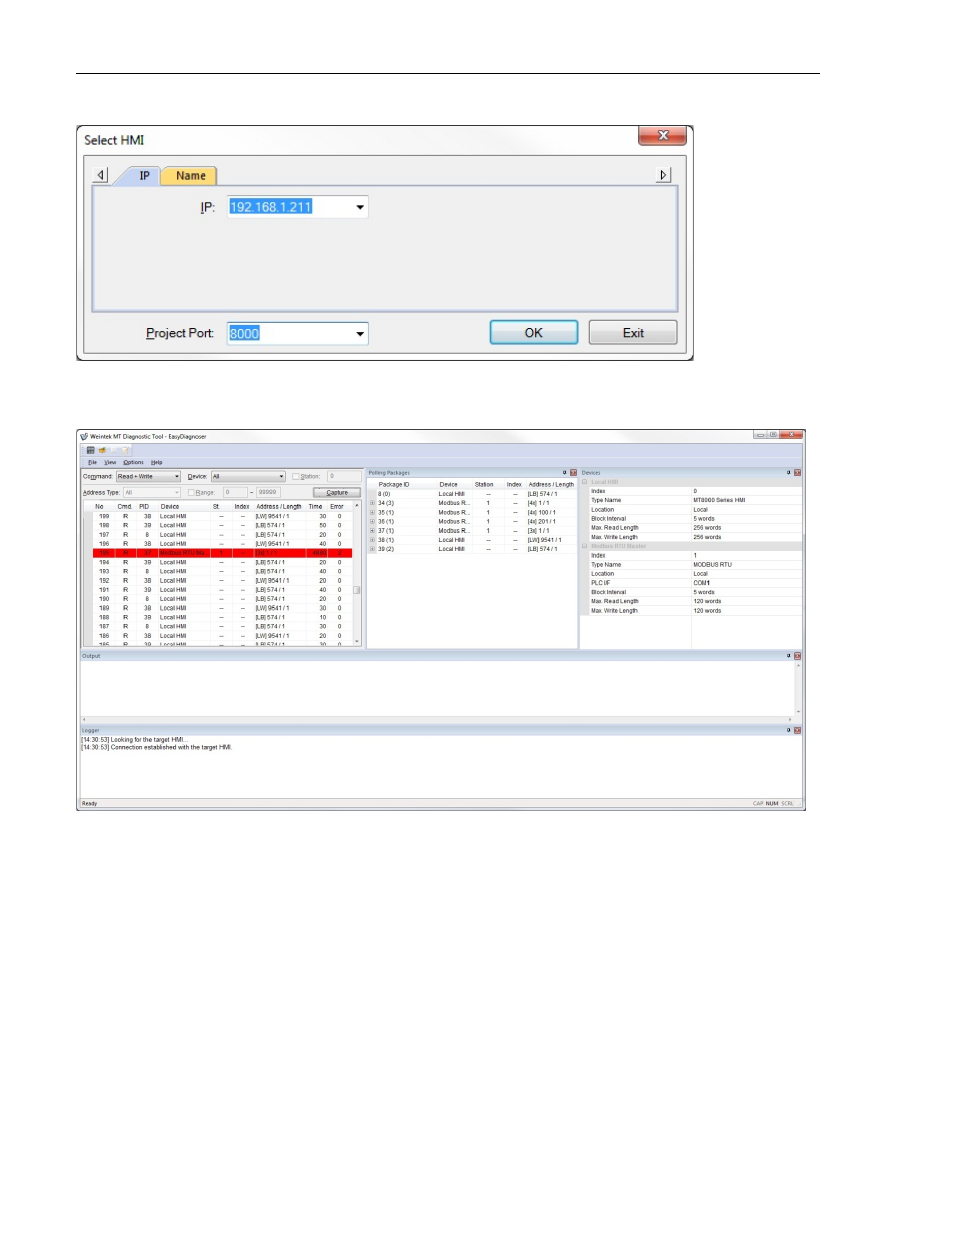Click the right tab scroll arrow in Select HMI
954x1235 pixels.
pos(663,175)
